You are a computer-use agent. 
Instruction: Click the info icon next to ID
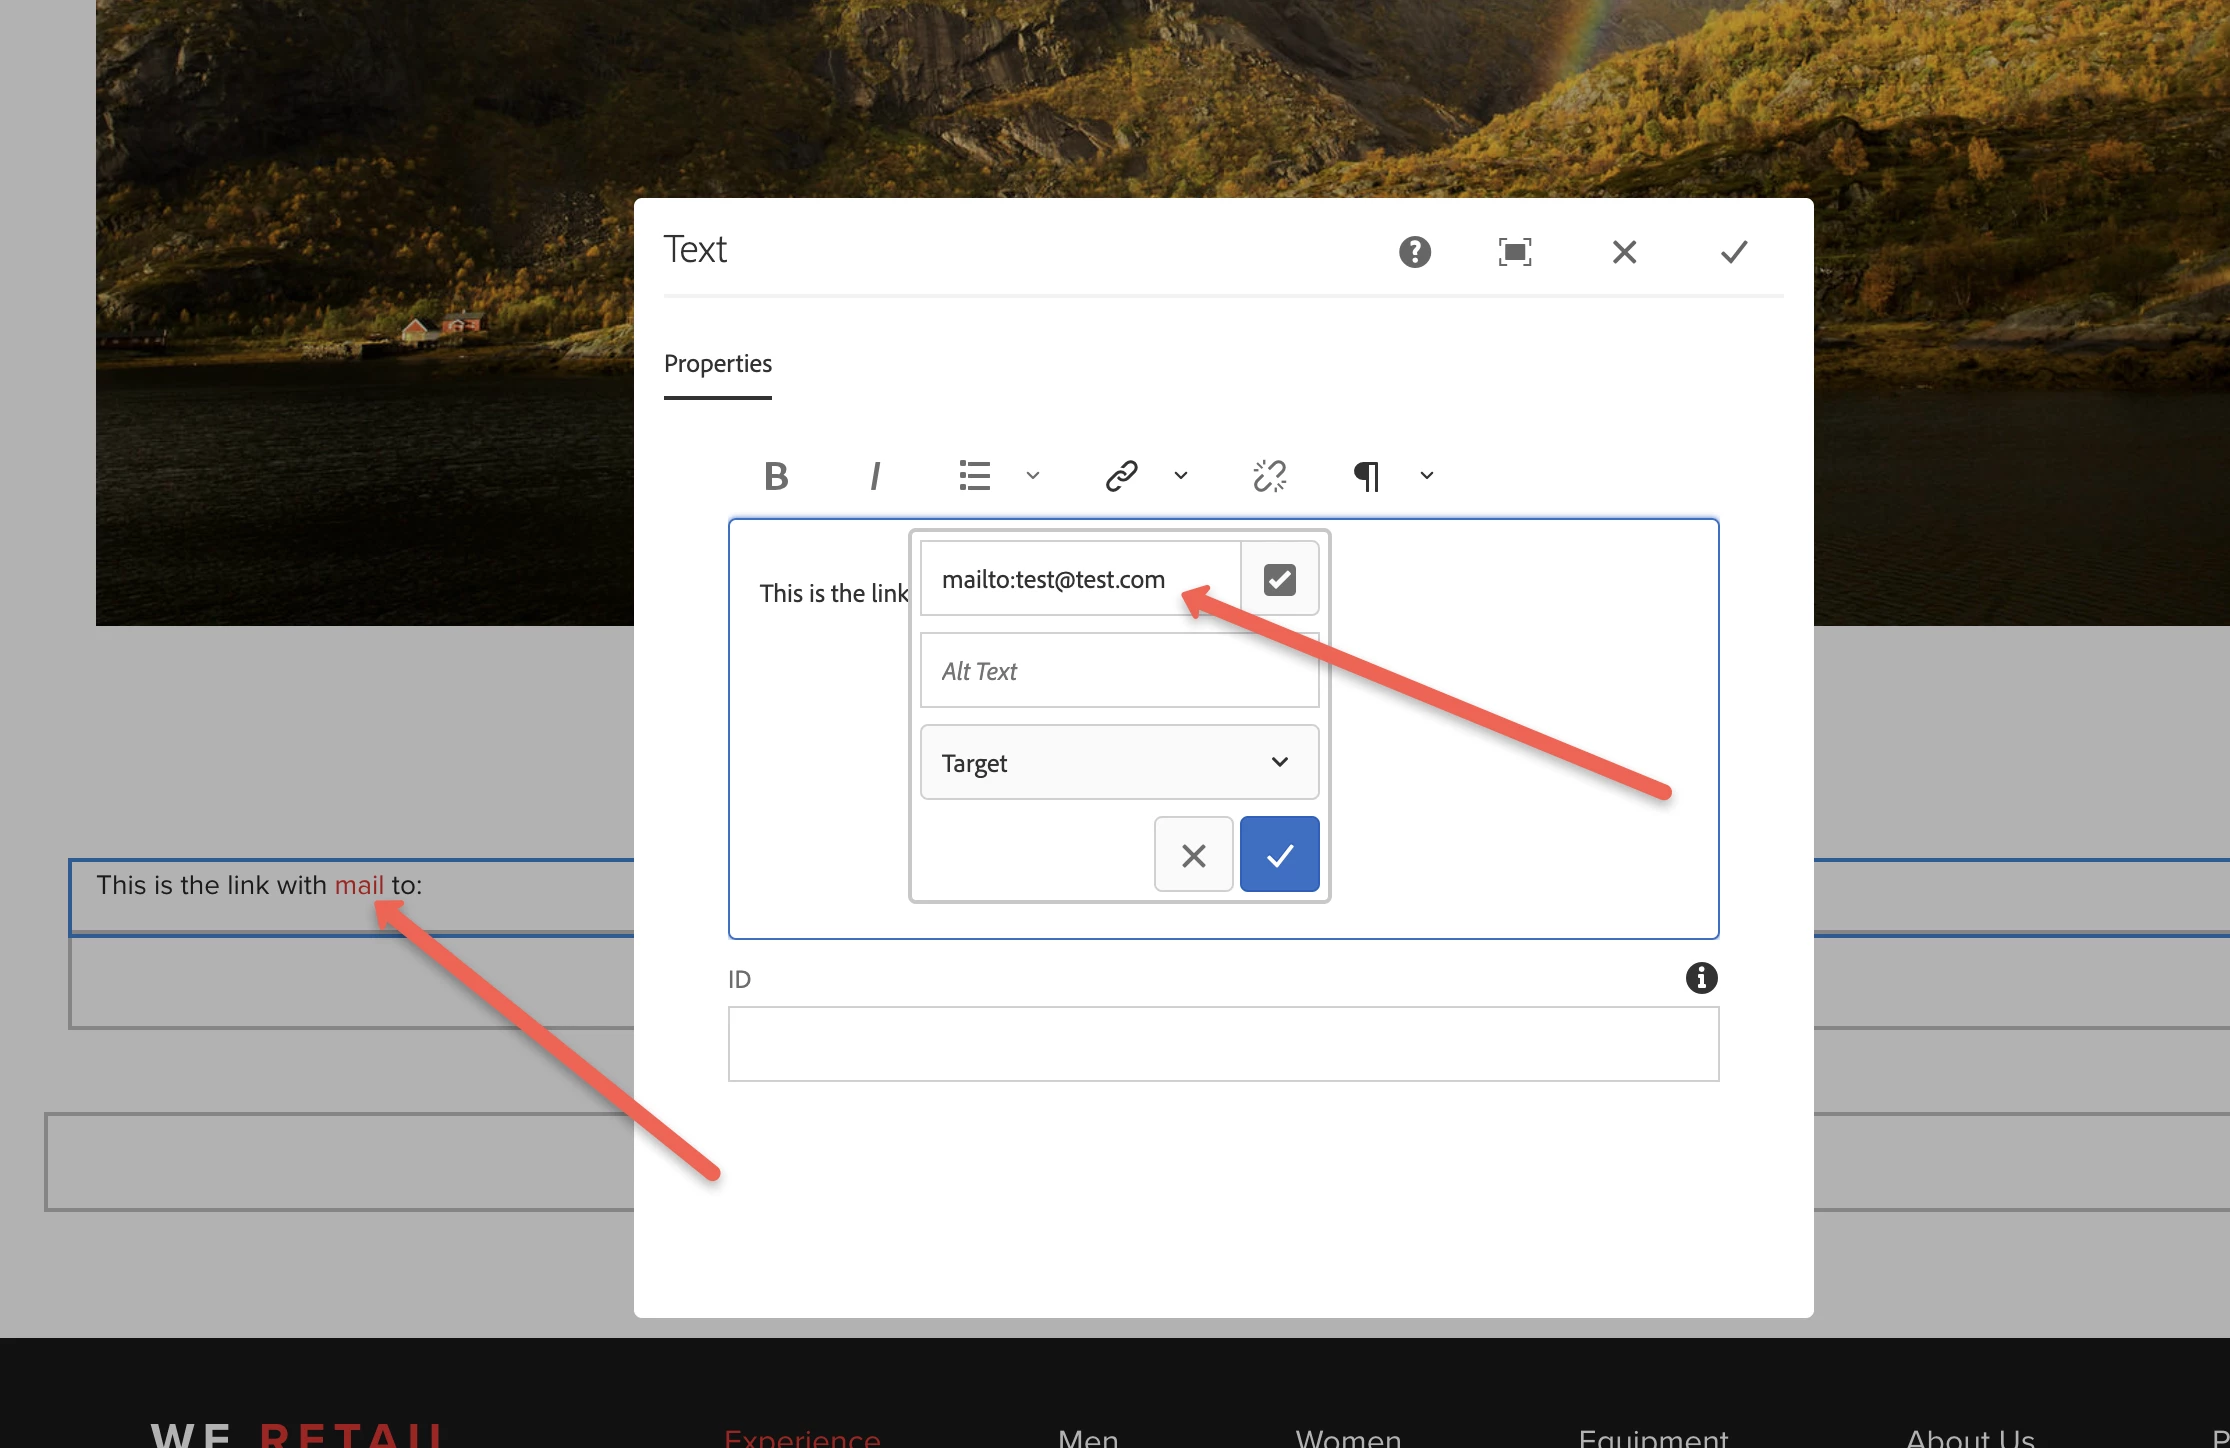1701,978
